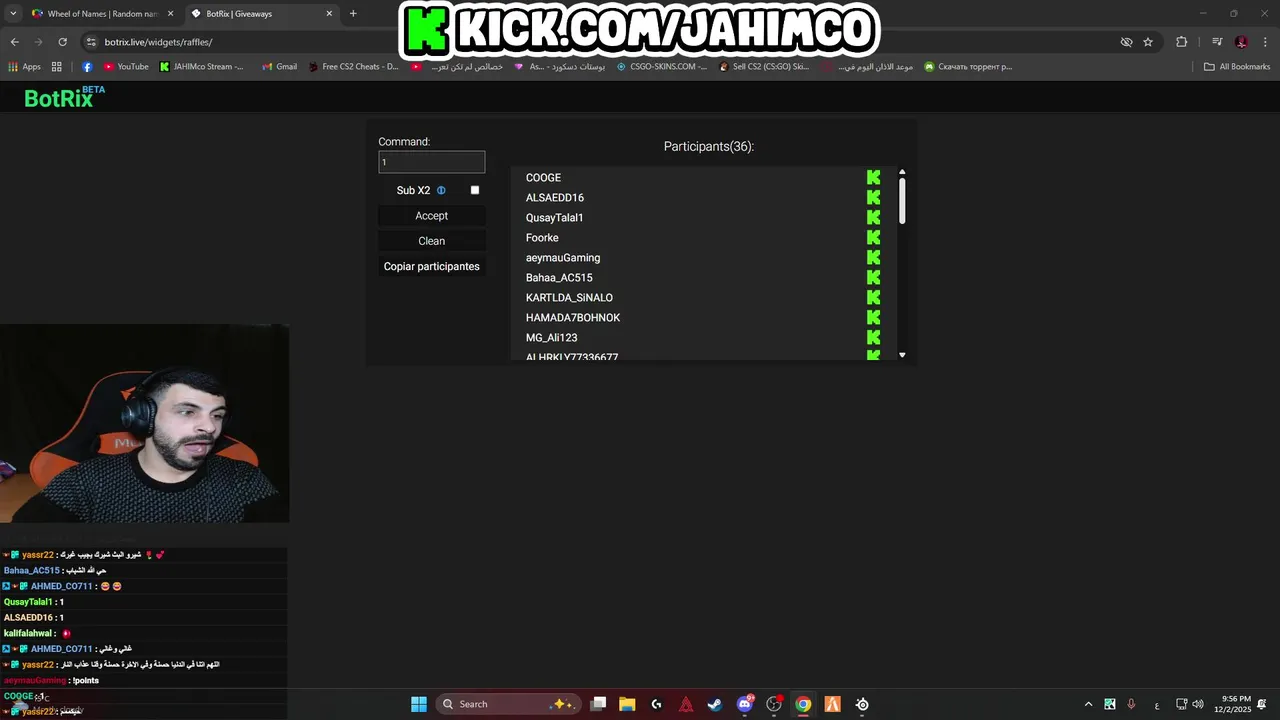
Task: Open Discord from taskbar
Action: [744, 704]
